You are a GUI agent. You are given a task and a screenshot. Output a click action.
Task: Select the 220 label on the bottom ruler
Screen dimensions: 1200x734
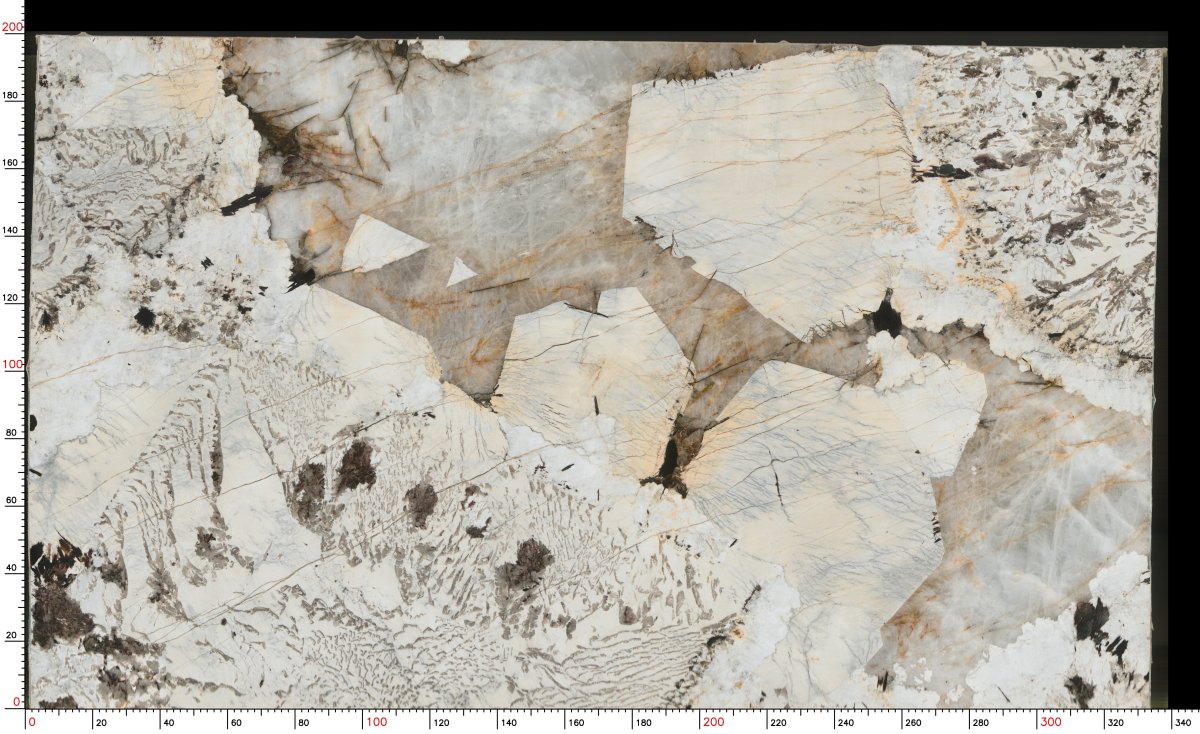(780, 722)
